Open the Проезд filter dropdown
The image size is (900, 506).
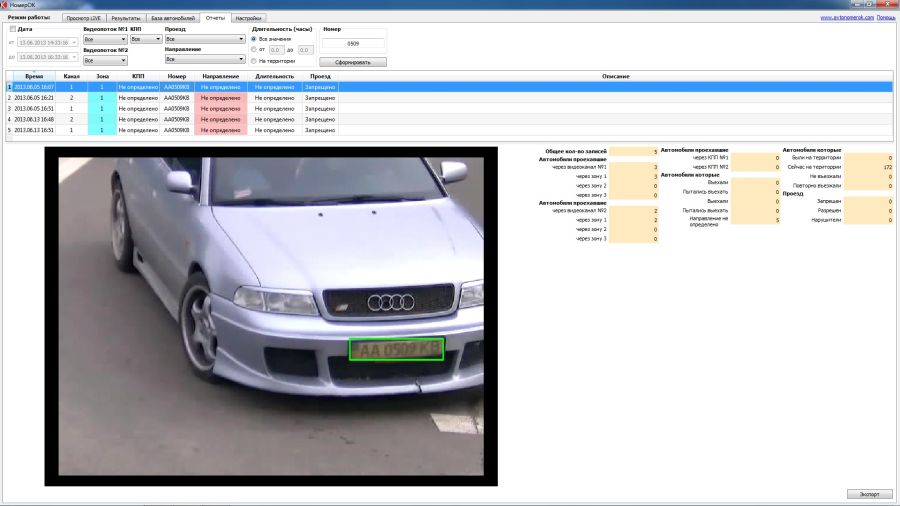[204, 39]
